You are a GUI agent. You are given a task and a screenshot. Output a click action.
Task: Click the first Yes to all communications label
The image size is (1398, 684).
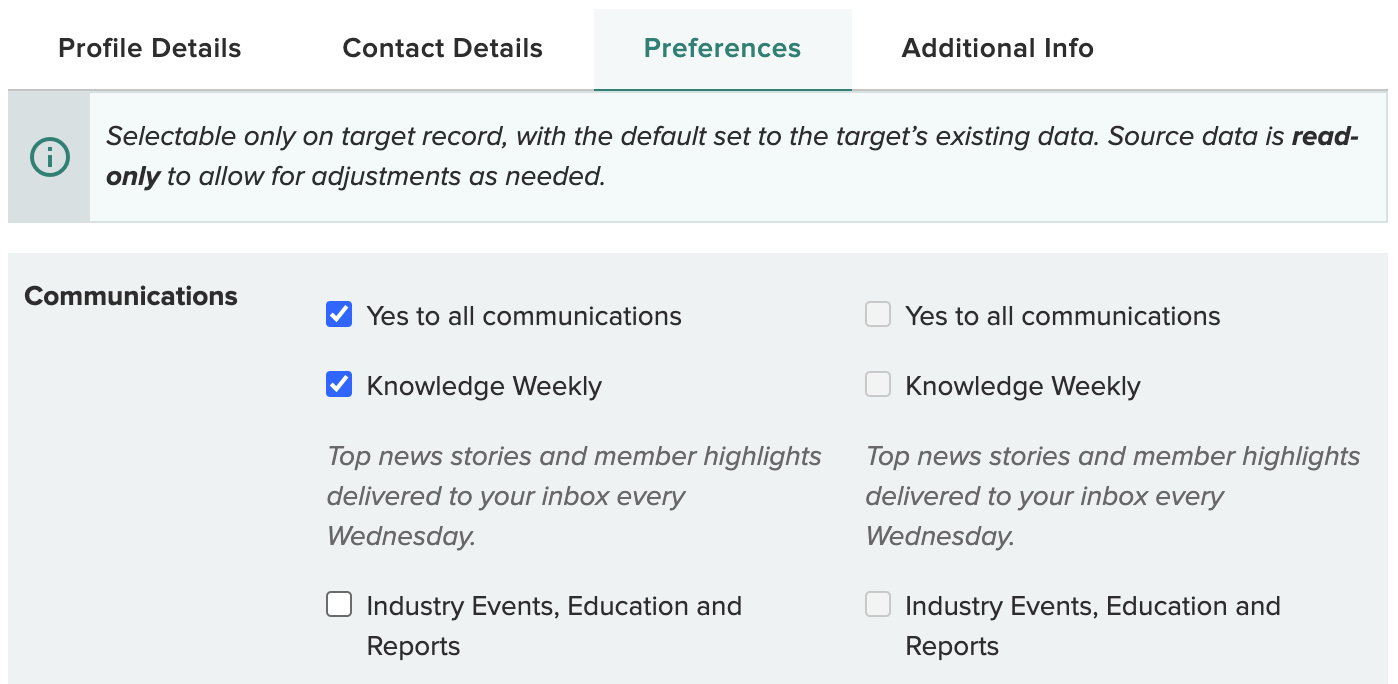[524, 316]
